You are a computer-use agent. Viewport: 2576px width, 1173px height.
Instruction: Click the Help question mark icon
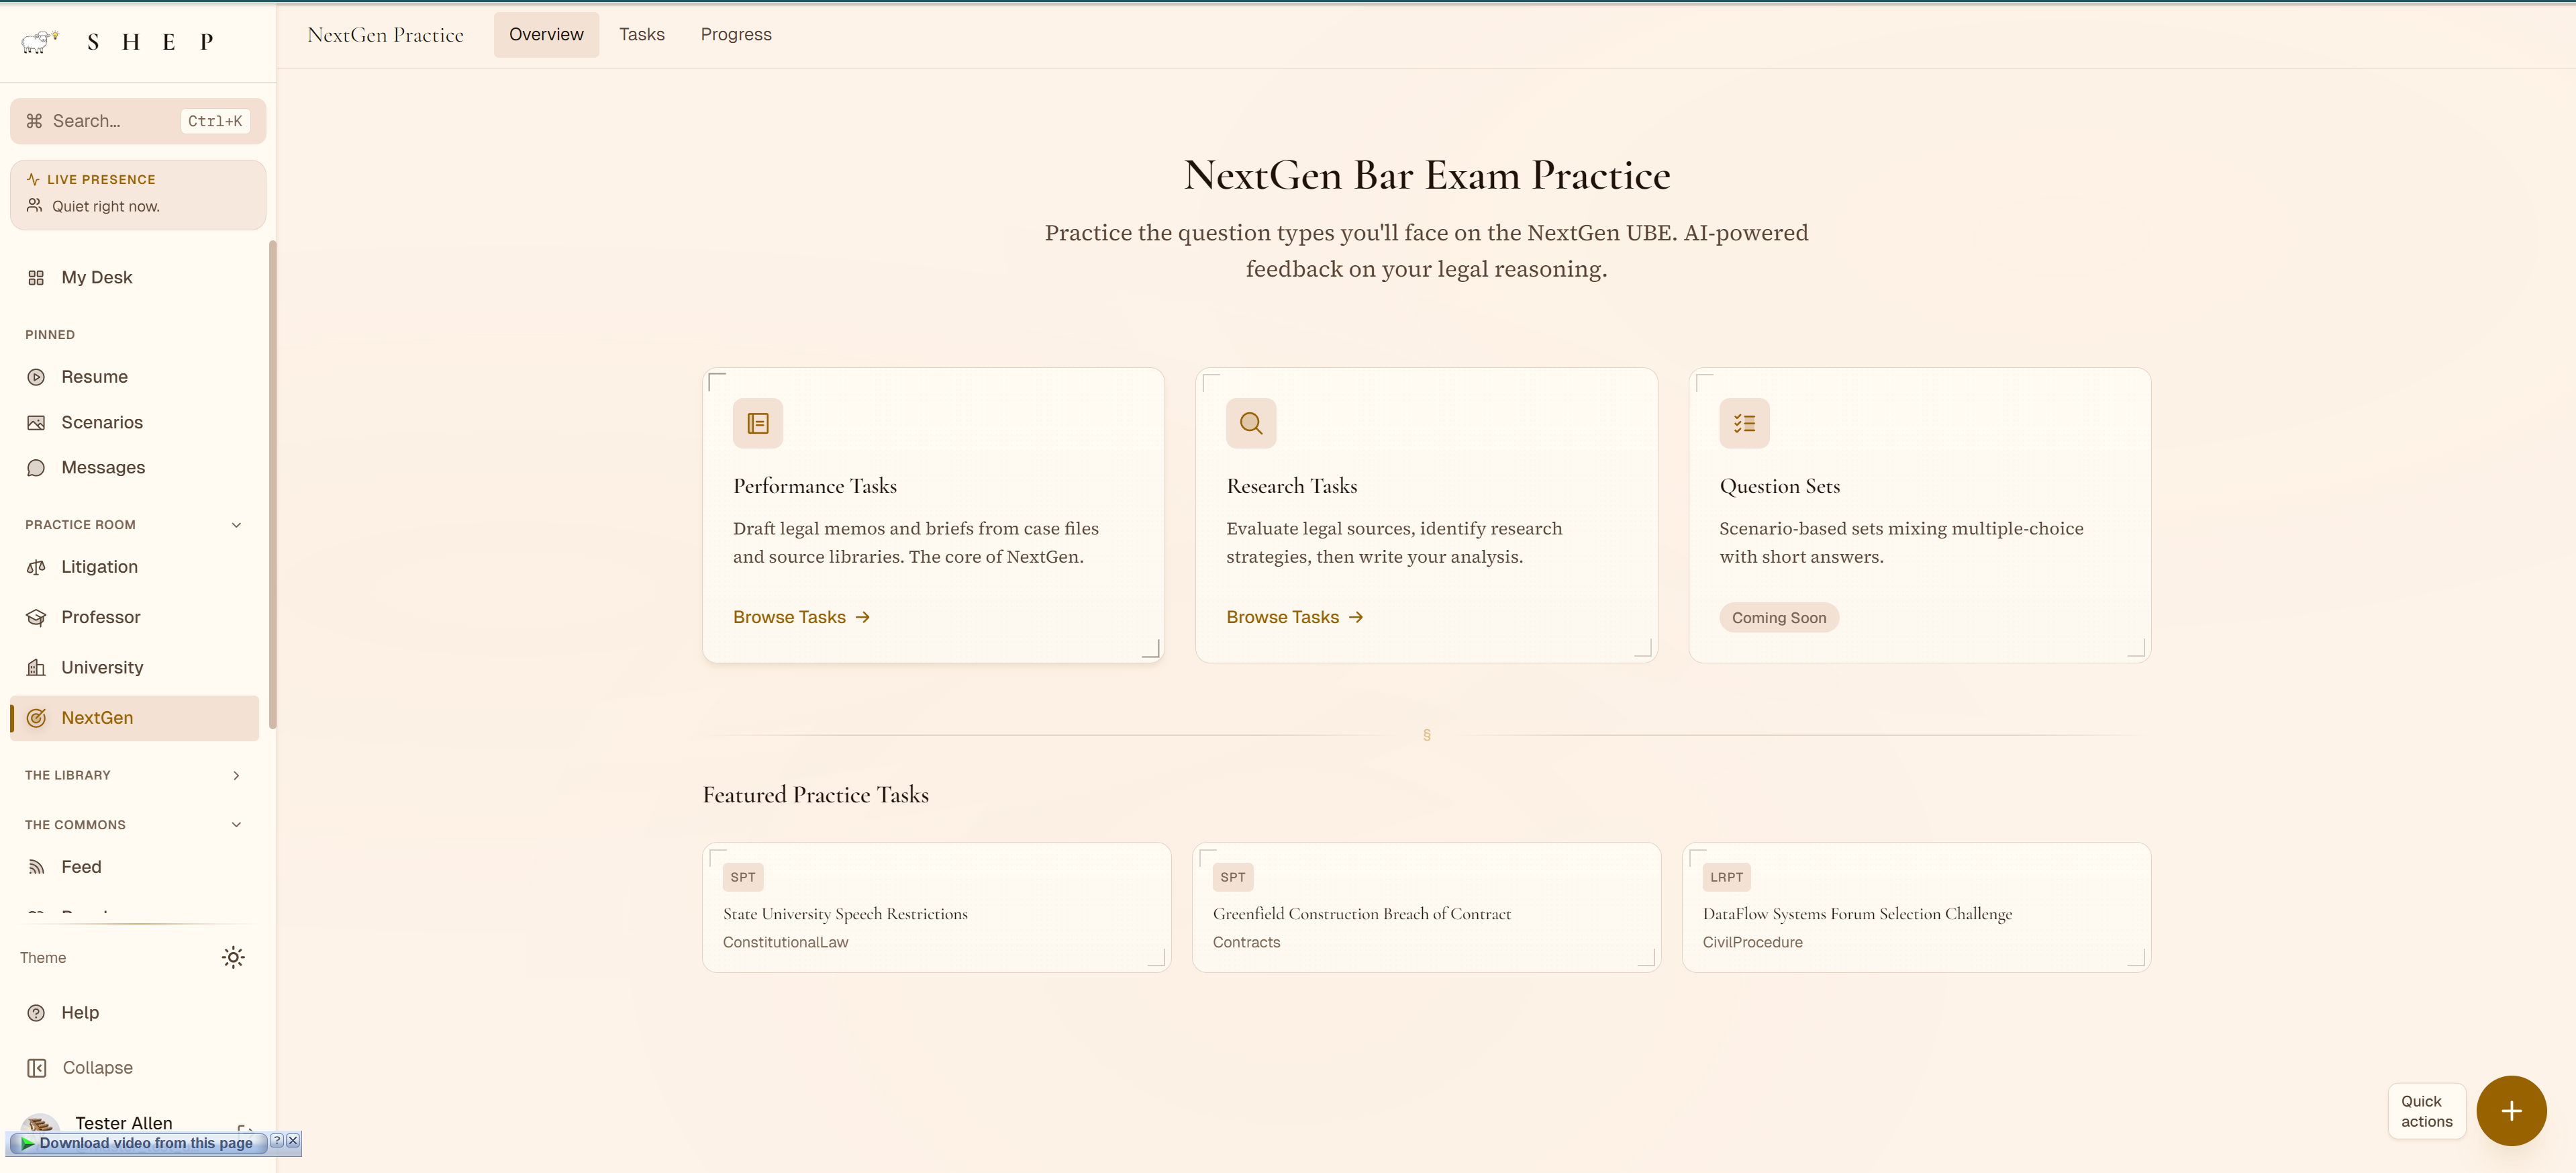pyautogui.click(x=36, y=1012)
